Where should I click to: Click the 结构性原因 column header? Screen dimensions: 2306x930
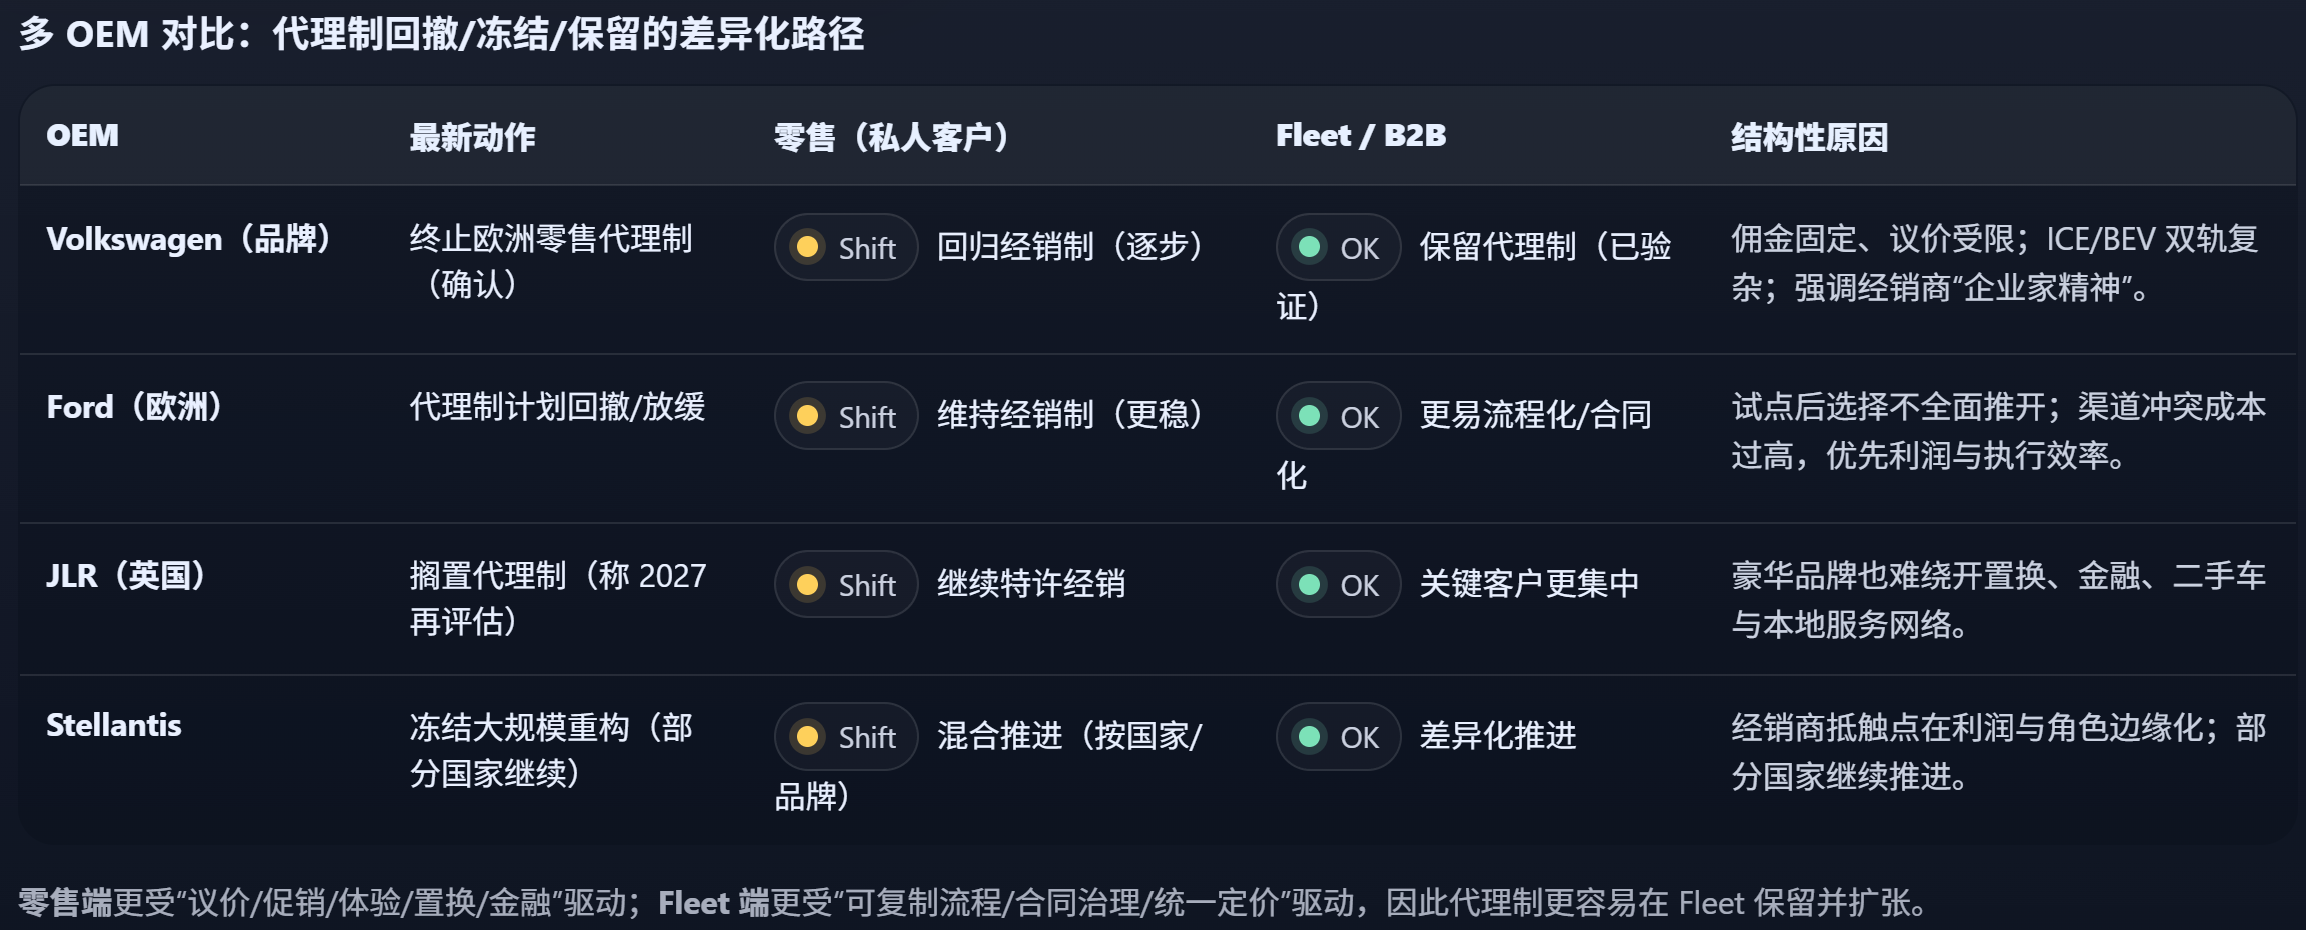click(1809, 137)
